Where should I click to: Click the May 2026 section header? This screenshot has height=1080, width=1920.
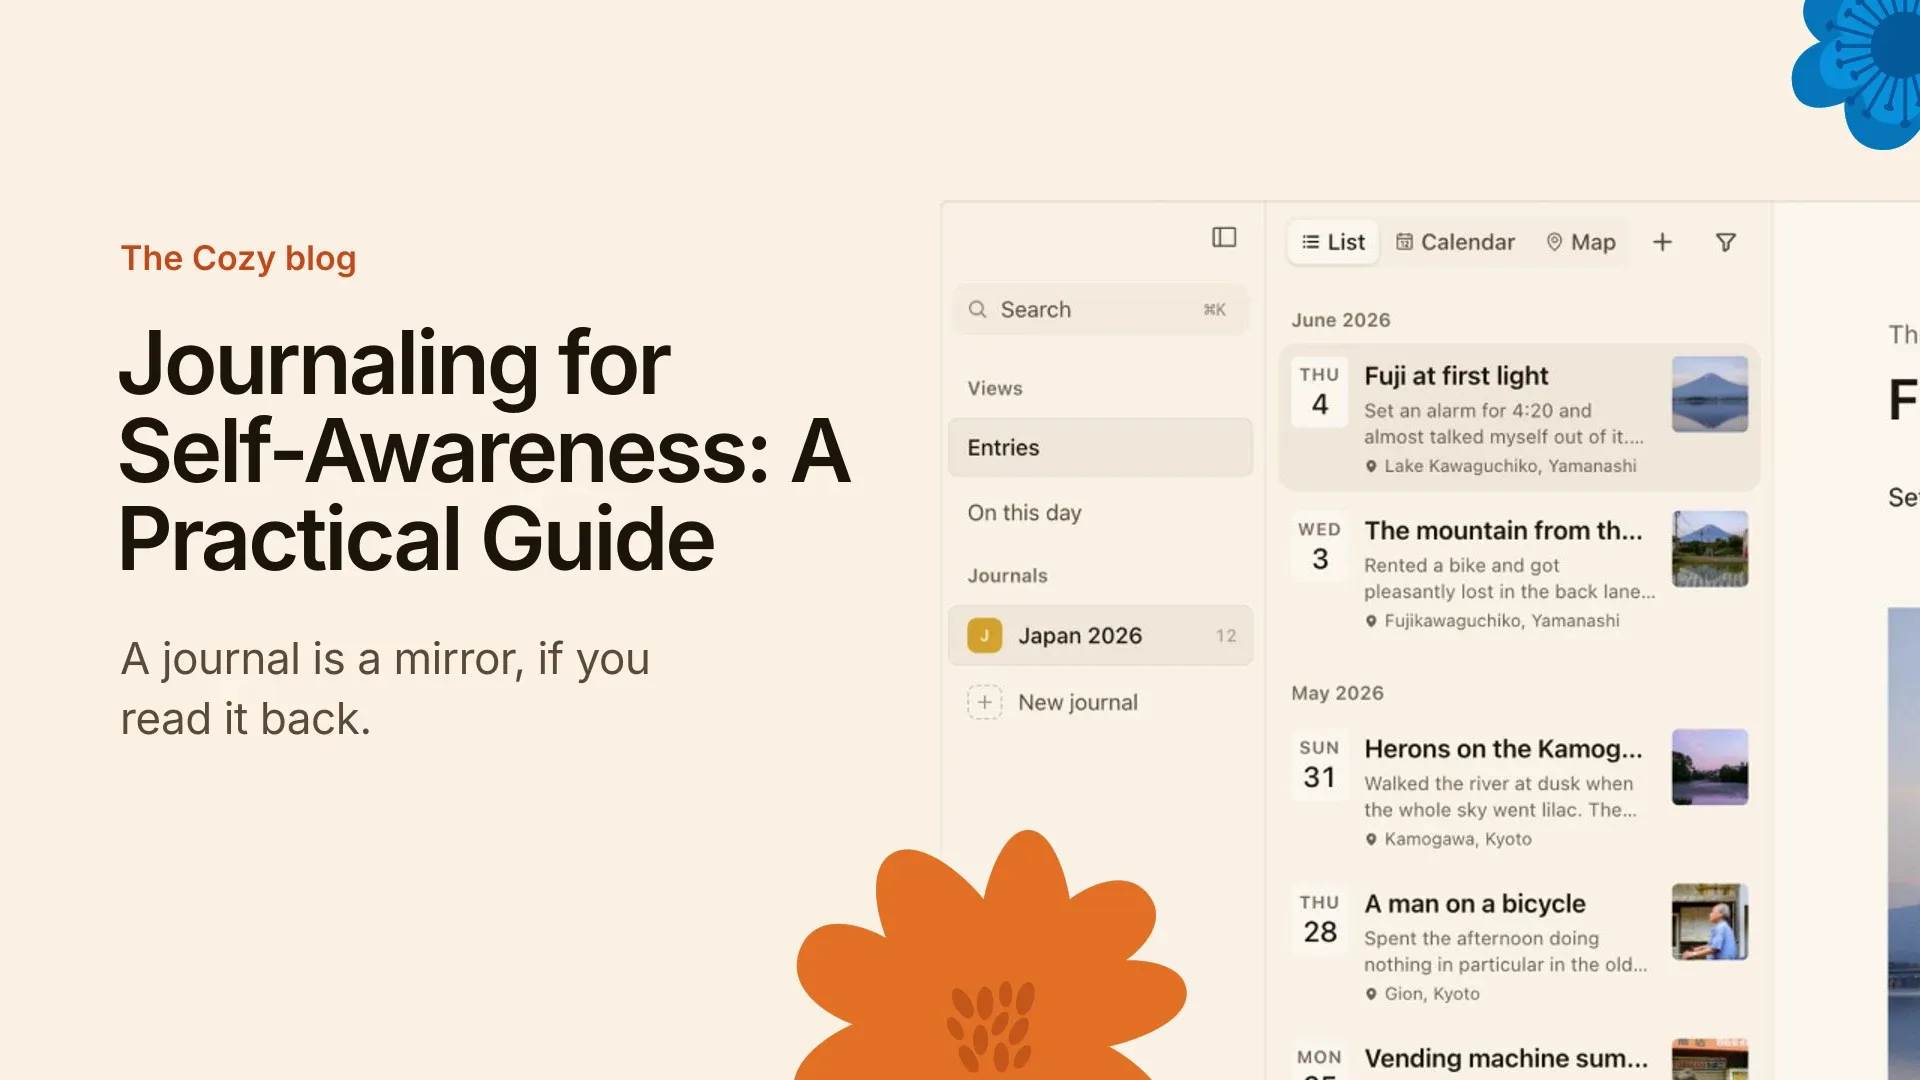[x=1337, y=693]
